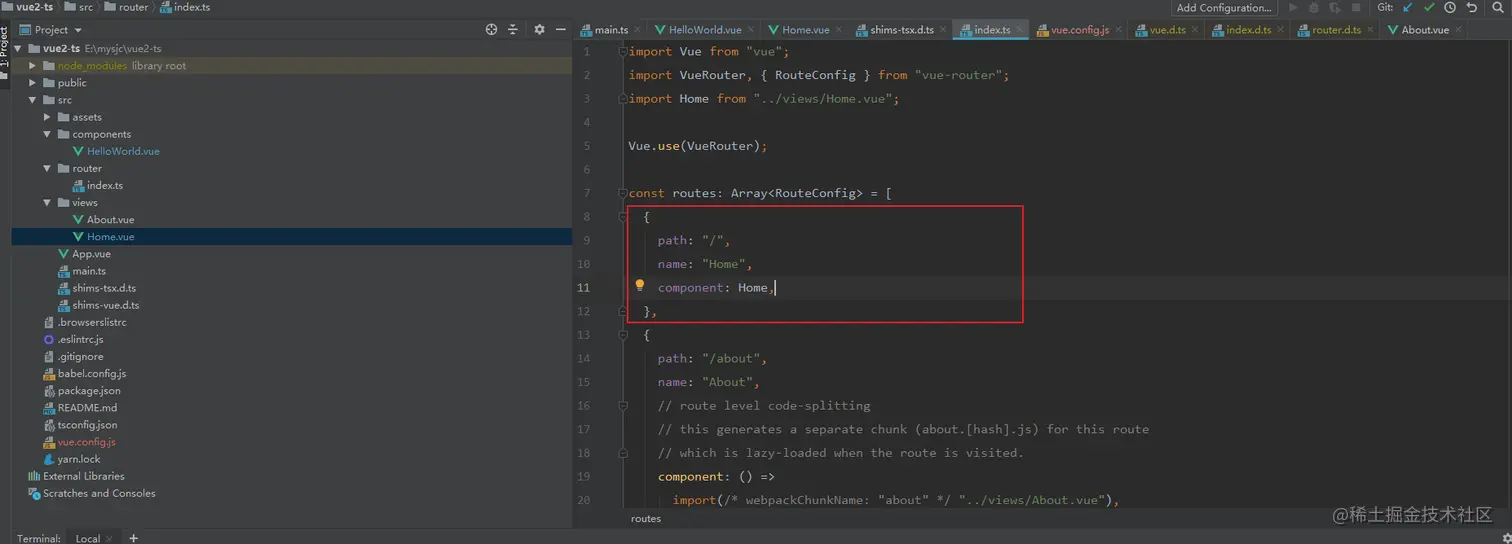Viewport: 1512px width, 544px height.
Task: Click the Git rollback arrow icon
Action: pyautogui.click(x=1471, y=8)
